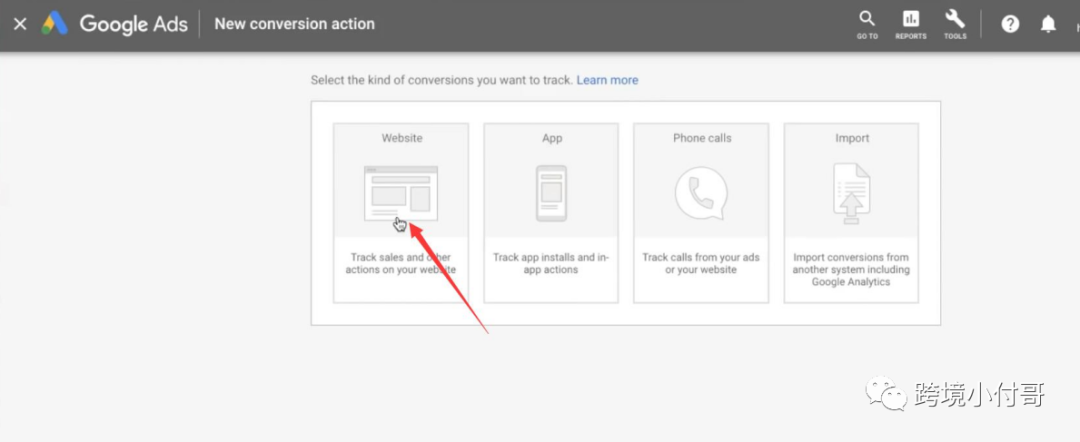Viewport: 1080px width, 442px height.
Task: Select the App phone icon
Action: [x=551, y=193]
